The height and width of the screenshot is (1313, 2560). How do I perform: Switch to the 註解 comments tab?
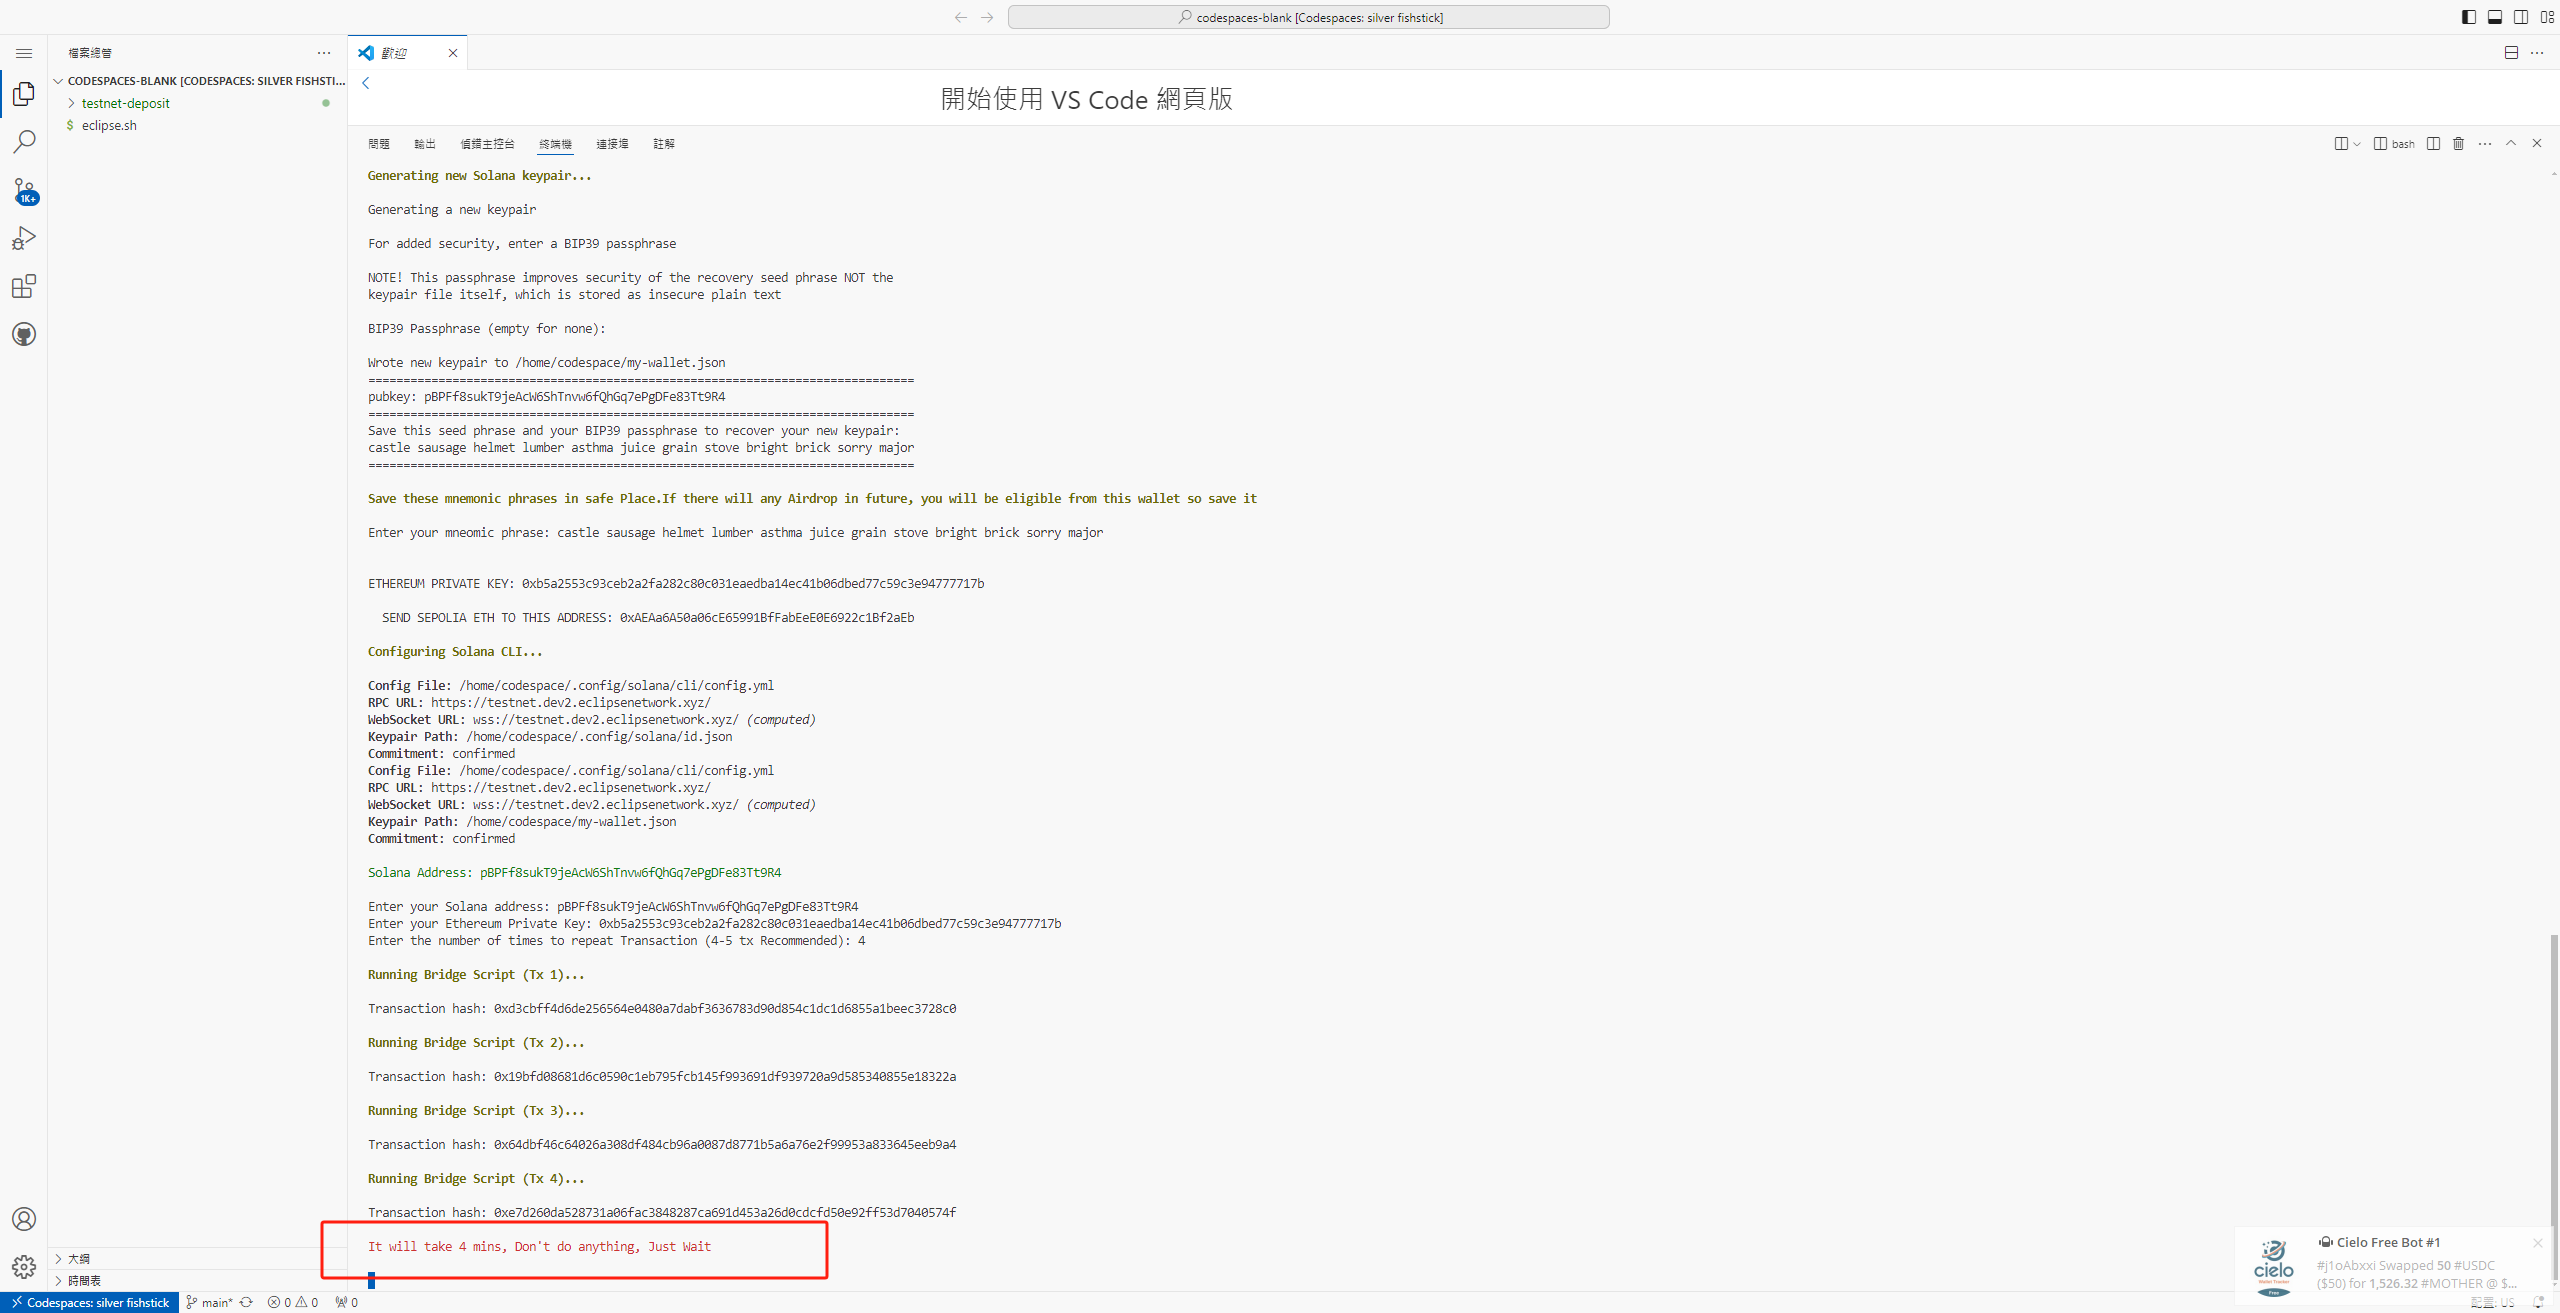coord(664,144)
